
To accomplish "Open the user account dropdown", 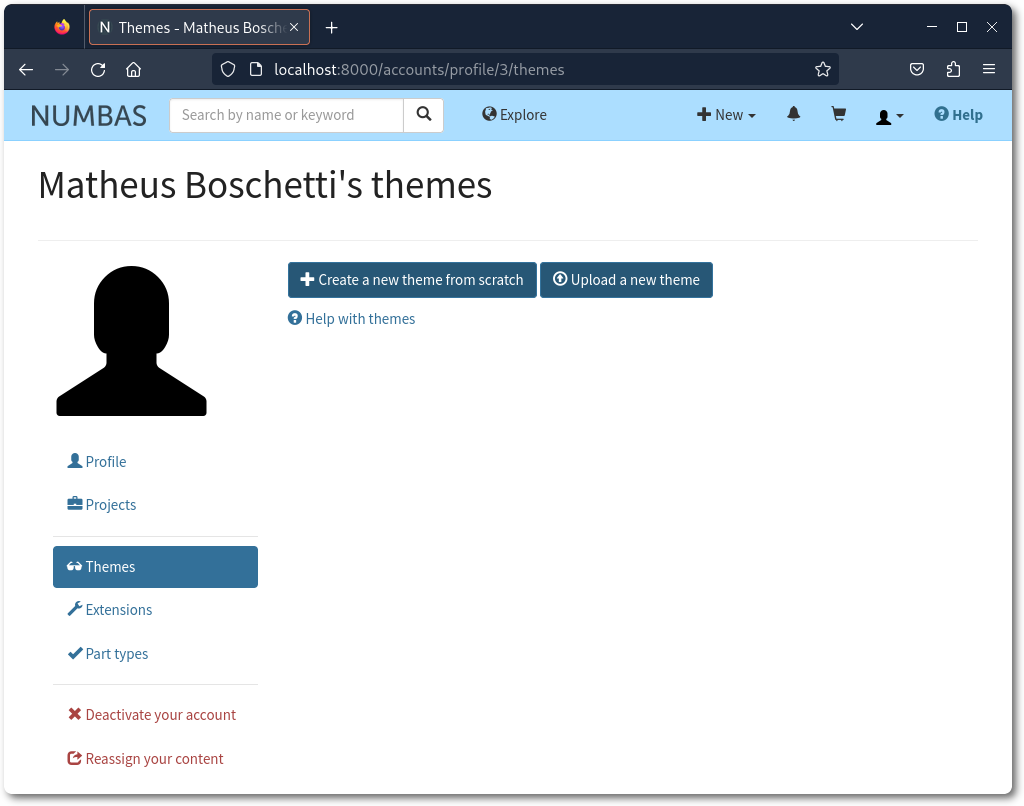I will pyautogui.click(x=889, y=116).
